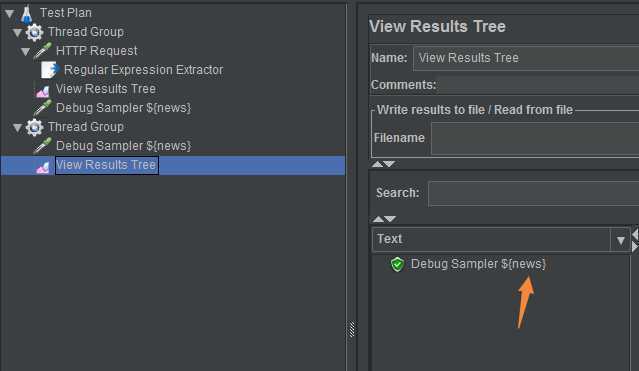The height and width of the screenshot is (371, 639).
Task: Select the first Thread Group gear icon
Action: click(x=34, y=32)
